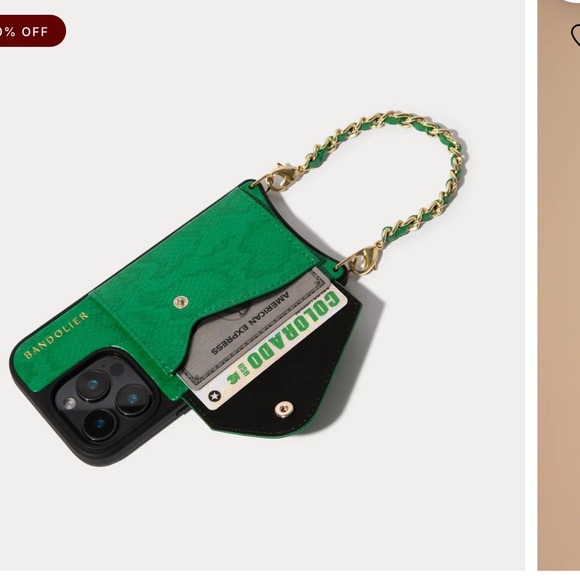Click the lower gold lobster clasp

click(361, 260)
